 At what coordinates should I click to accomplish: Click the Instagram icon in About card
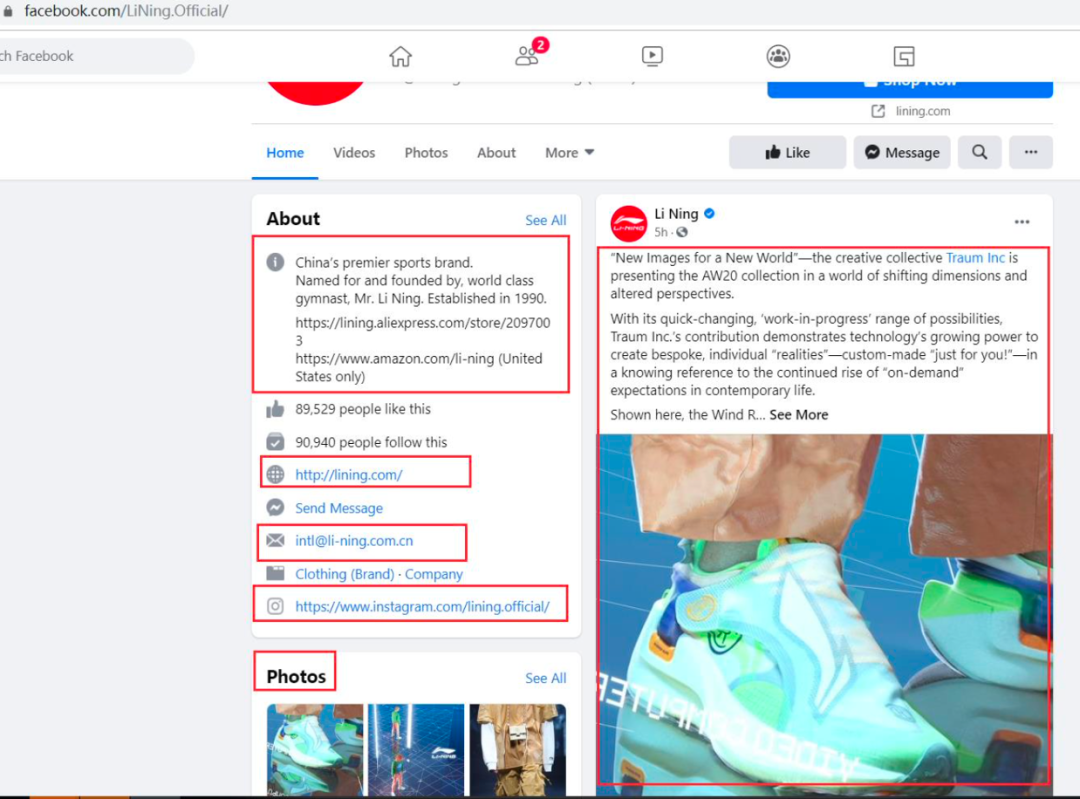pos(276,606)
